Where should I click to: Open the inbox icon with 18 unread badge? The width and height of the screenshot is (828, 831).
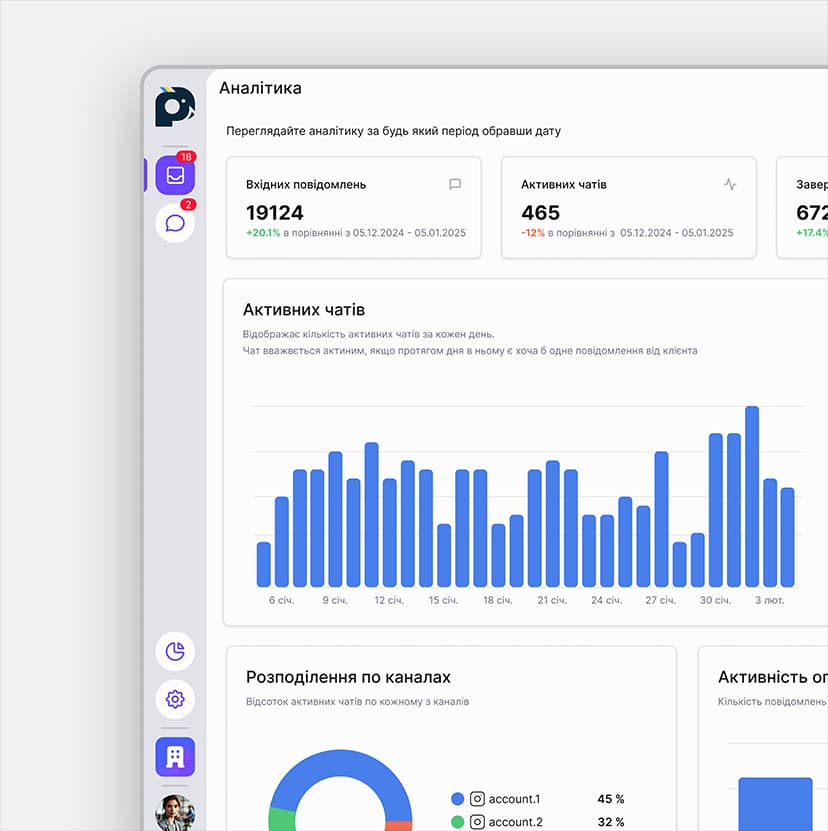click(174, 173)
